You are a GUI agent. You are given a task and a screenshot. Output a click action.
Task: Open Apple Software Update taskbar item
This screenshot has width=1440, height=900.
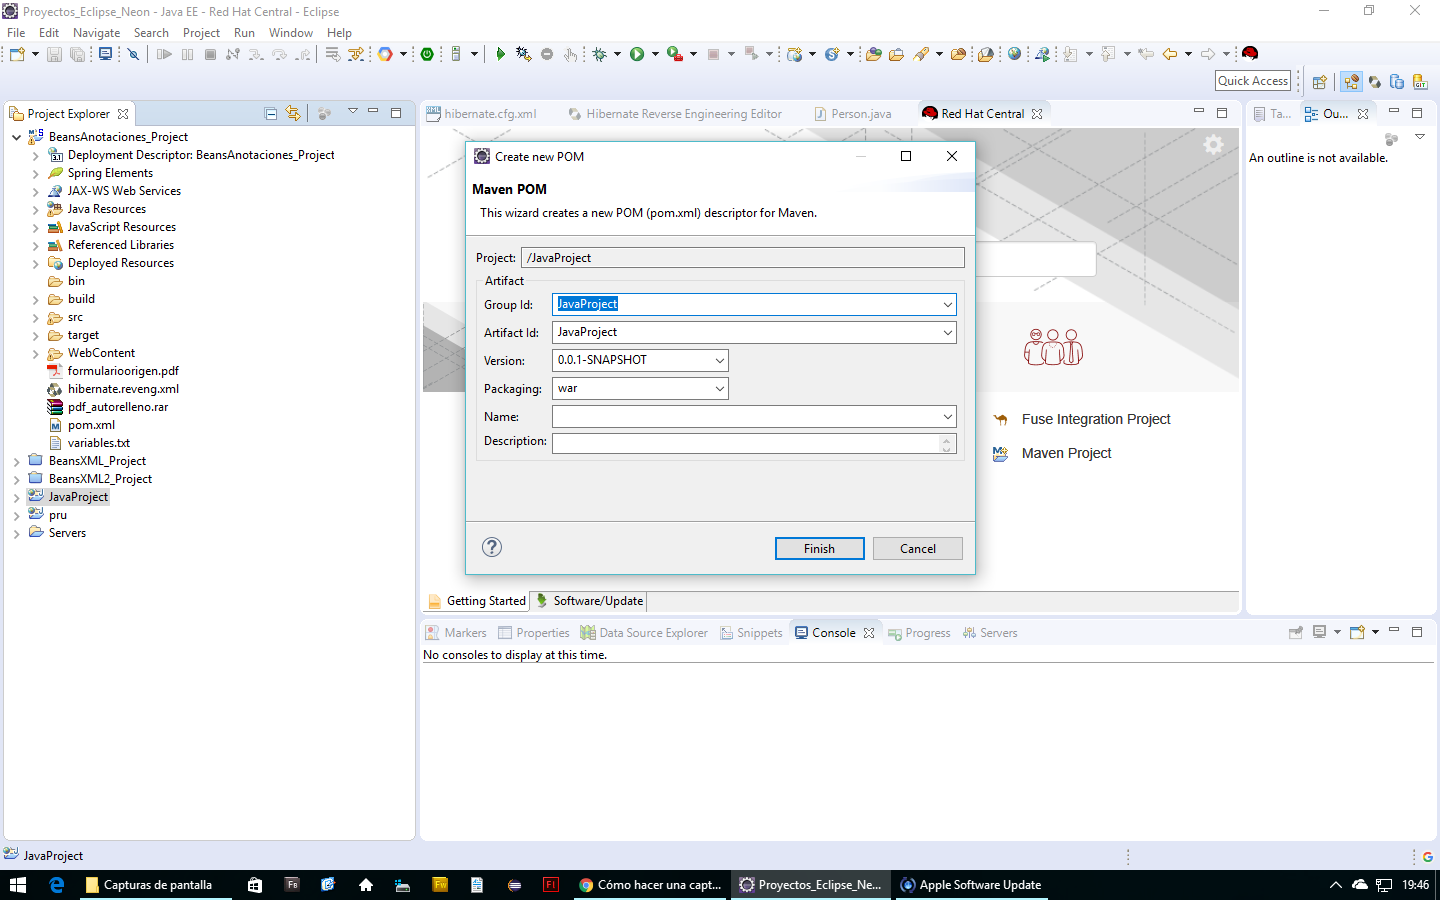(971, 885)
